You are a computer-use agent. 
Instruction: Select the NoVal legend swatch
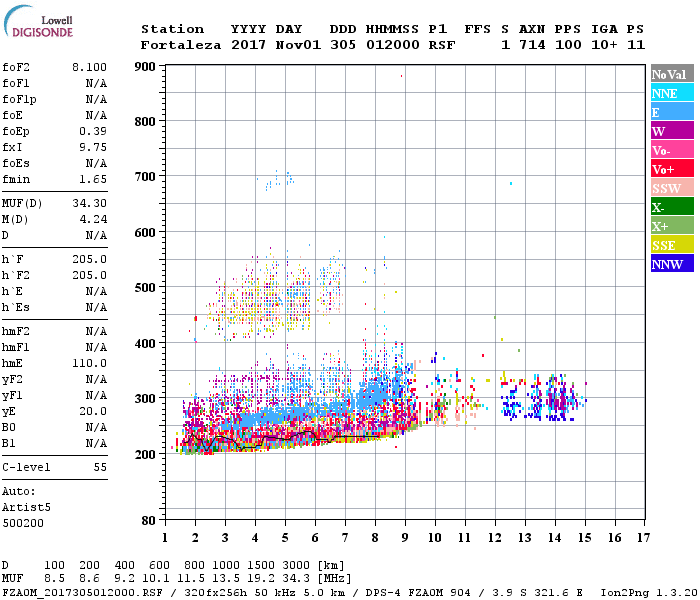click(672, 74)
